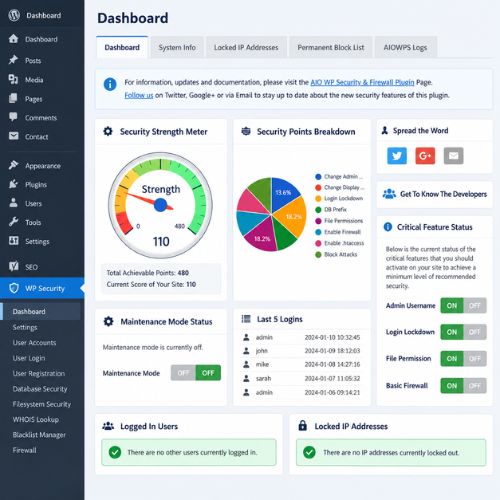Open Blacklist Manager submenu item
Viewport: 500px width, 500px height.
[x=39, y=435]
